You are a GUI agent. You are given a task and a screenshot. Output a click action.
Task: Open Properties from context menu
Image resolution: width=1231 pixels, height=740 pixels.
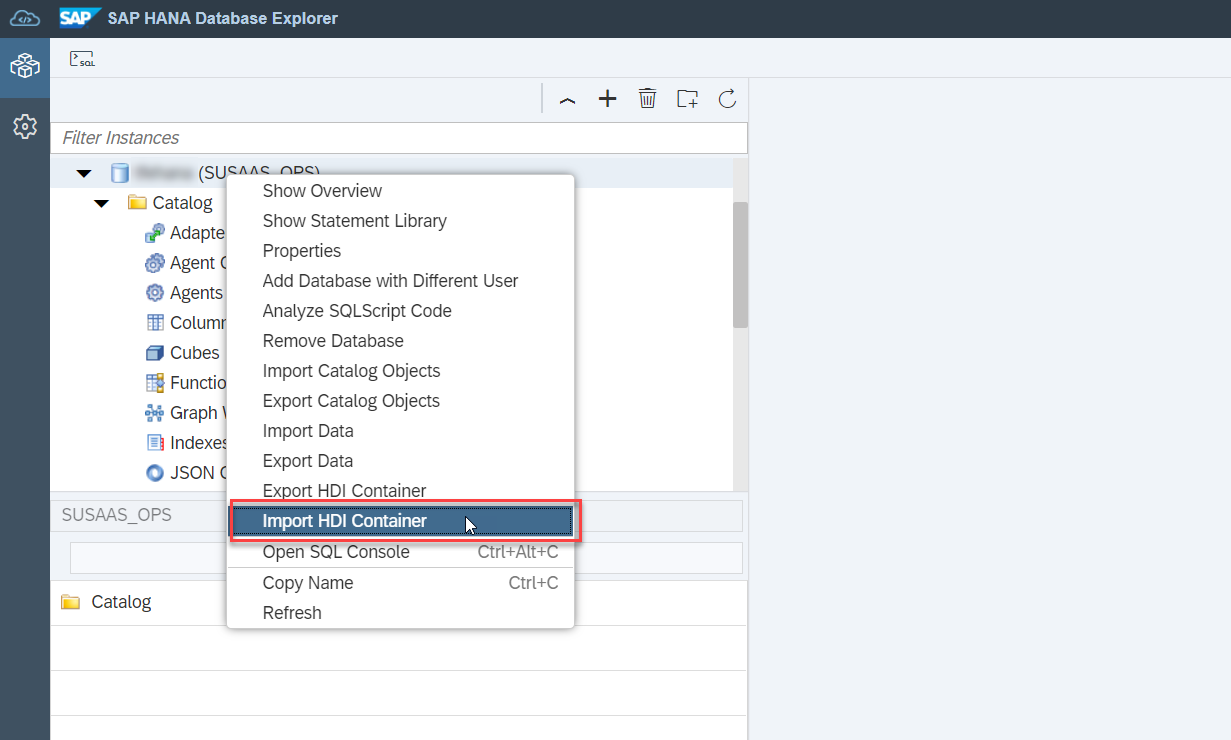401,251
